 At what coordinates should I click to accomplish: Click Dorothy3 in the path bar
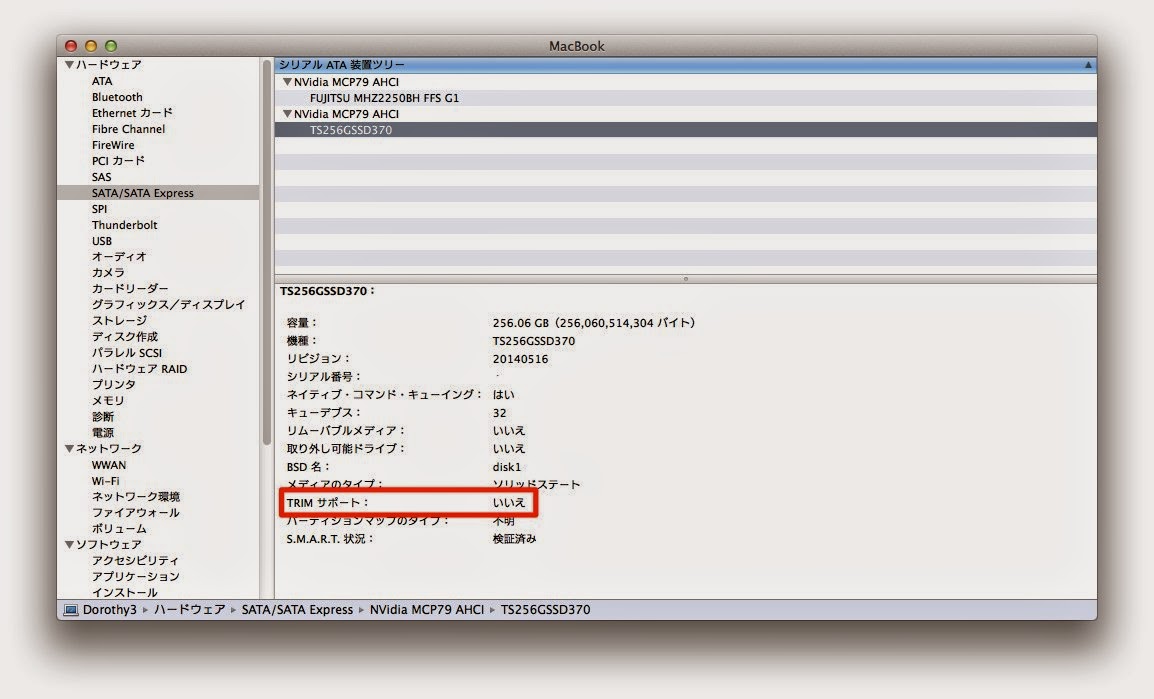click(x=110, y=610)
